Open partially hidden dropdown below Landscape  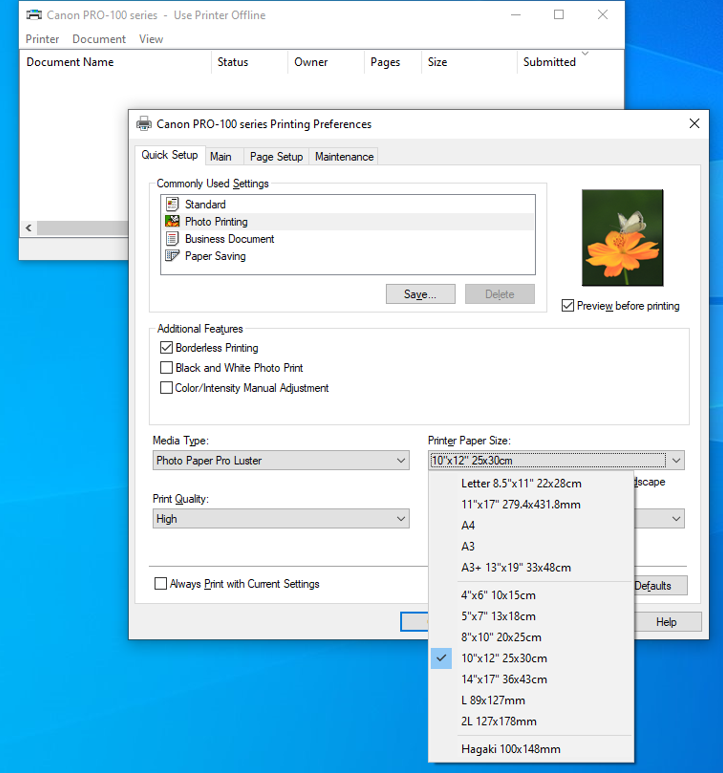[x=659, y=519]
